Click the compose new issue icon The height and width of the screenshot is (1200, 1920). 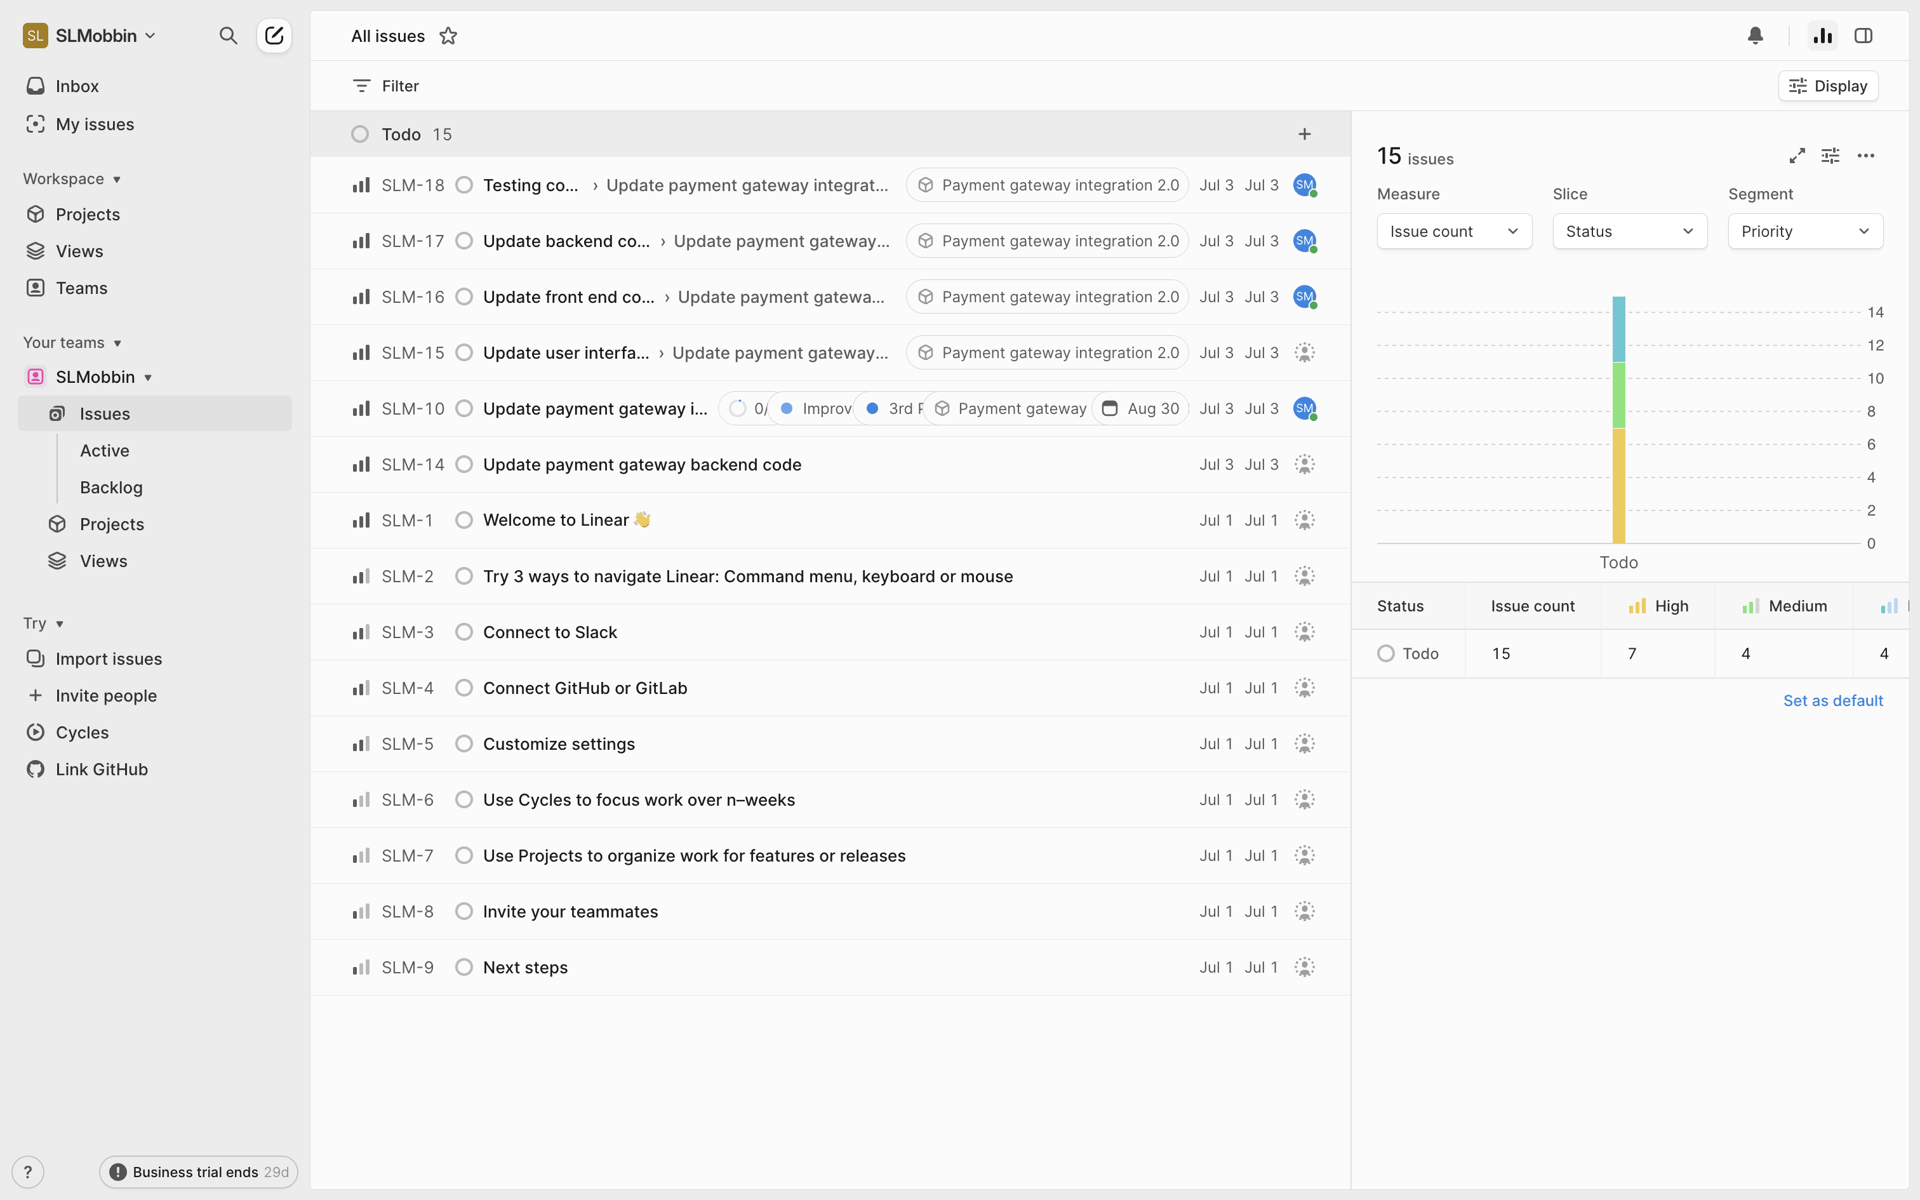pyautogui.click(x=274, y=36)
